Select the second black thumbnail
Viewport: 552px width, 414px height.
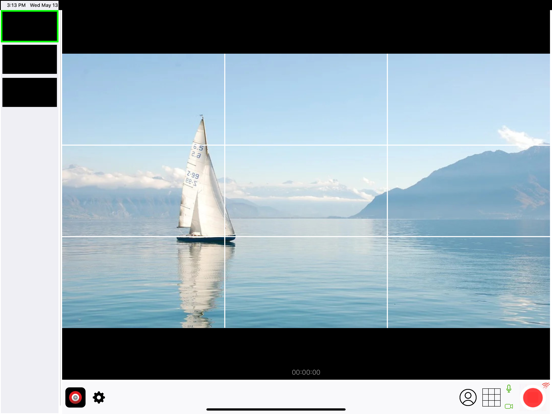(30, 59)
